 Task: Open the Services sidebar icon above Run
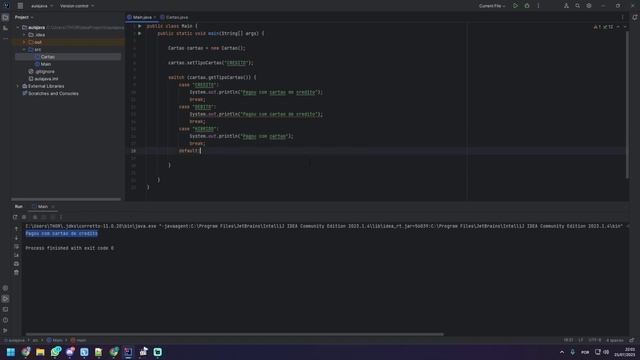(5, 288)
